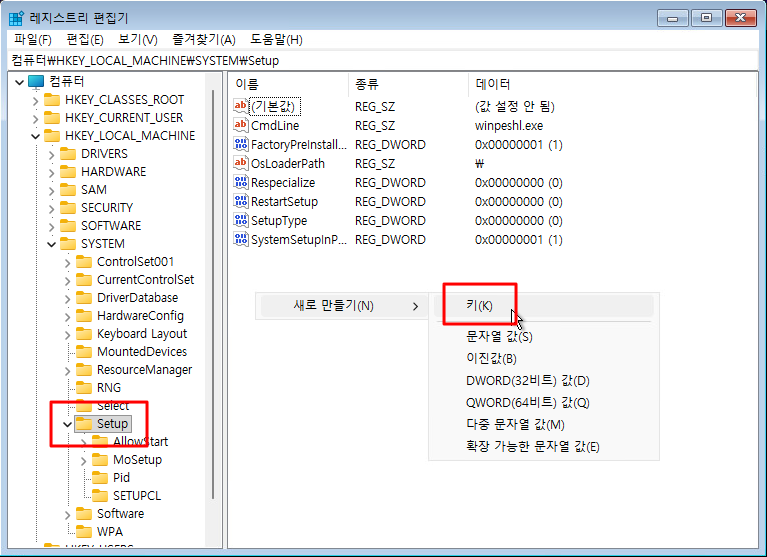
Task: Select the Software key under SYSTEM
Action: pos(120,513)
